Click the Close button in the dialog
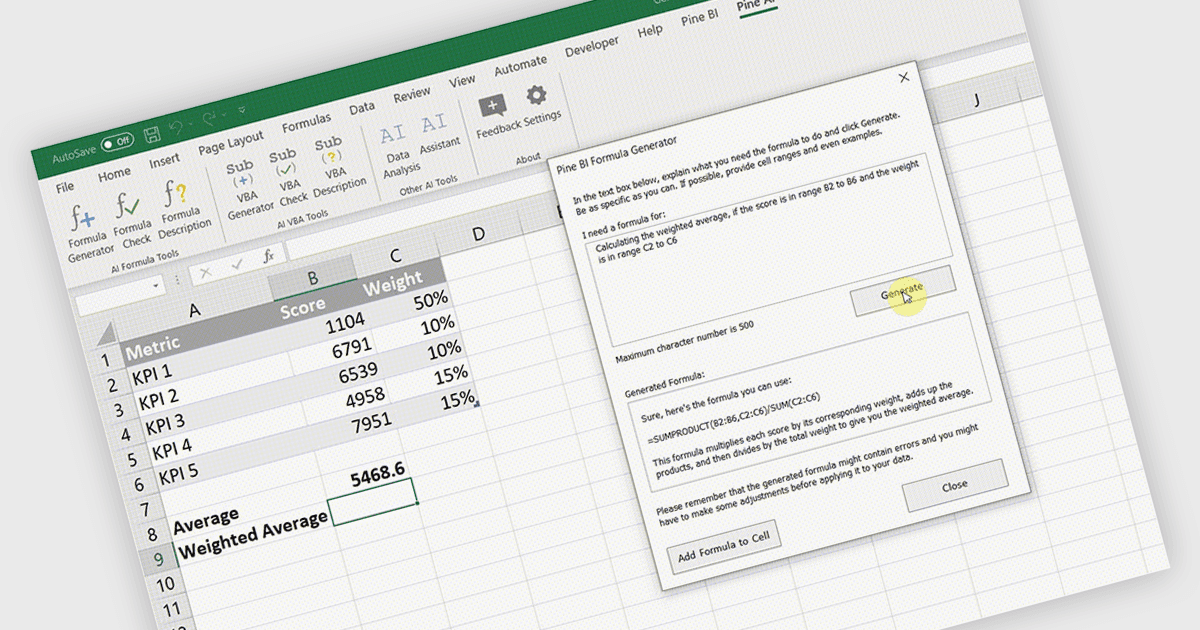 [x=955, y=485]
